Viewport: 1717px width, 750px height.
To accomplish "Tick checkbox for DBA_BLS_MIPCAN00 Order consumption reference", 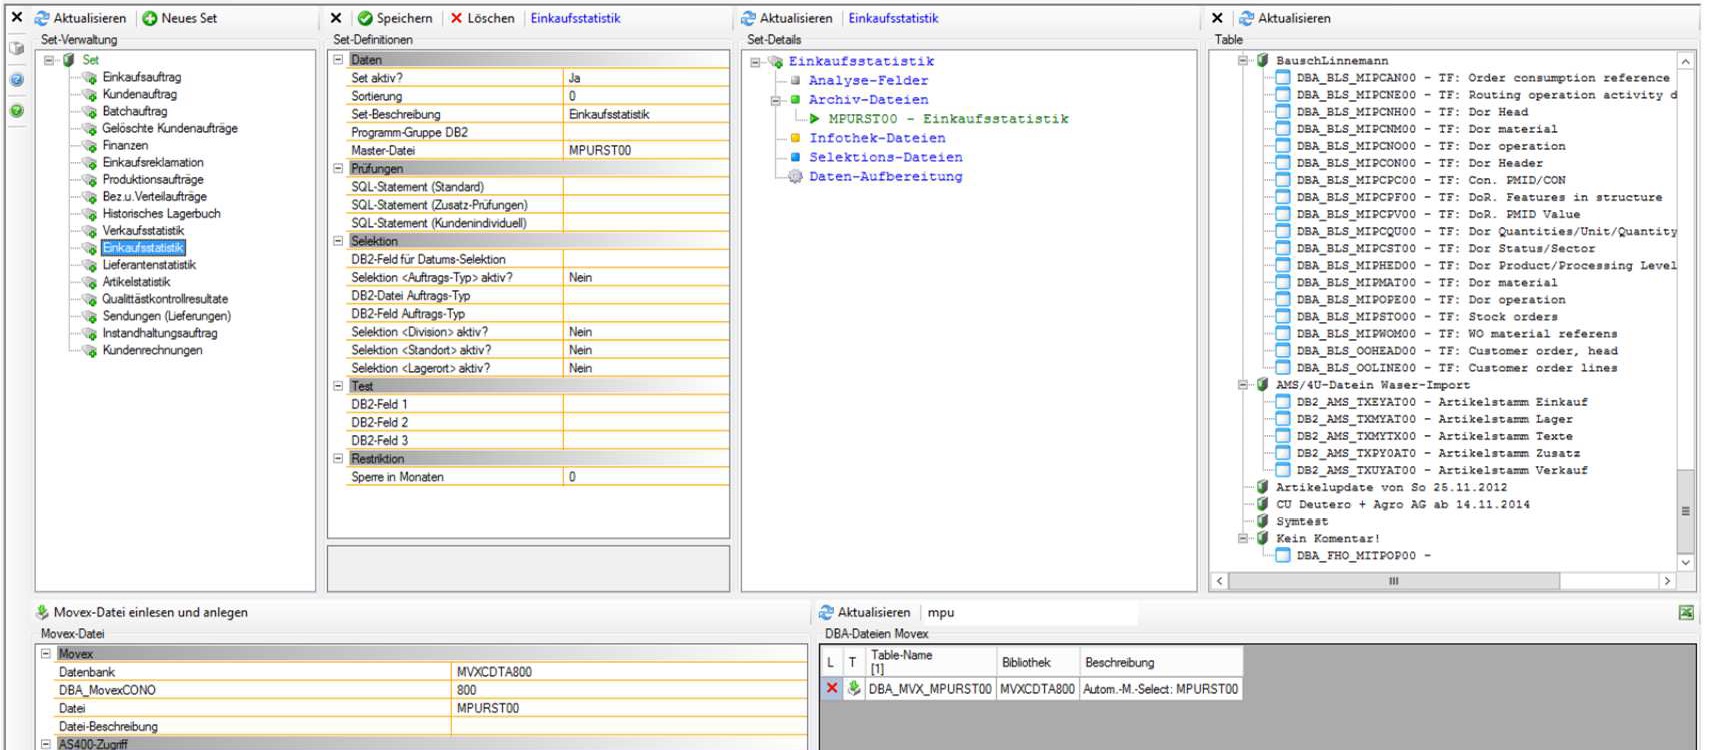I will (x=1283, y=77).
